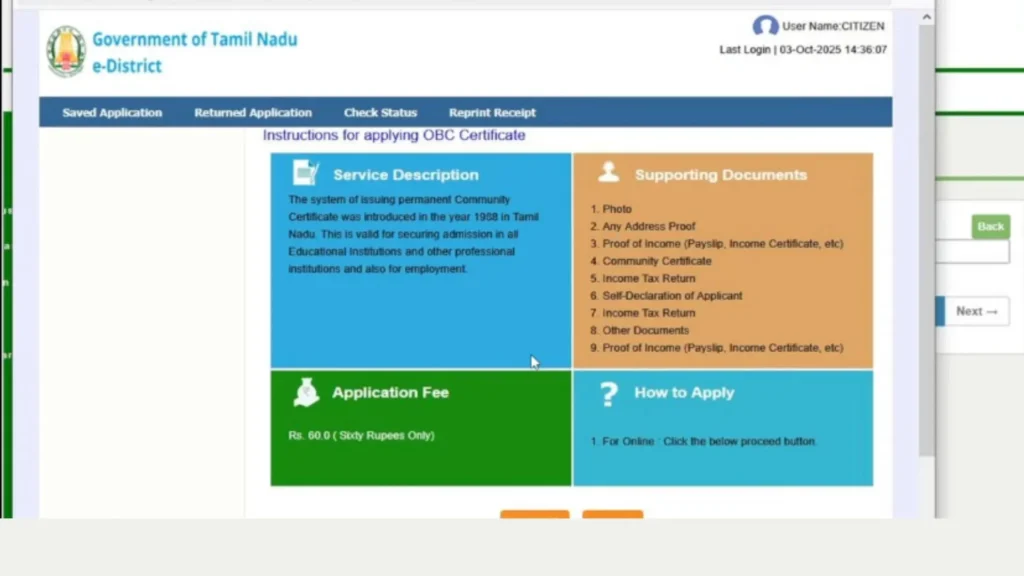Click the User Name:CITIZEN label

click(833, 26)
